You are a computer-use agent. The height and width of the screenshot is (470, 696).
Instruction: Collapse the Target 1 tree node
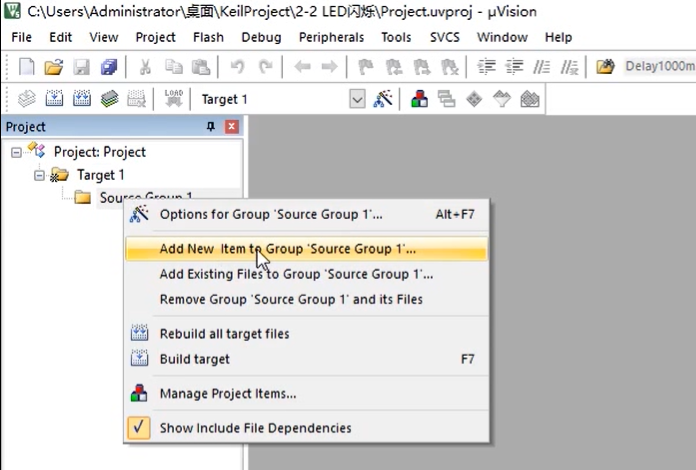[x=39, y=175]
